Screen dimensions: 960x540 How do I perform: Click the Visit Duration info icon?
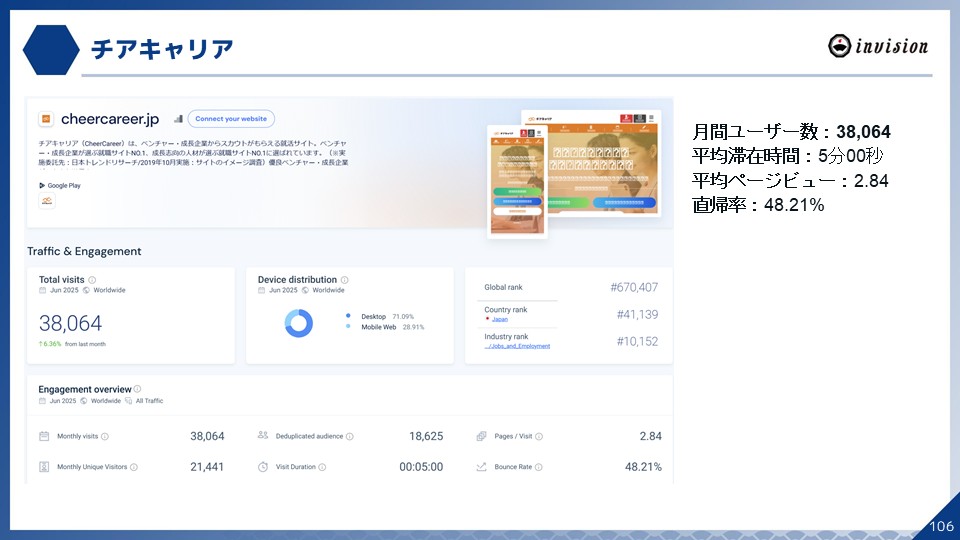(322, 467)
